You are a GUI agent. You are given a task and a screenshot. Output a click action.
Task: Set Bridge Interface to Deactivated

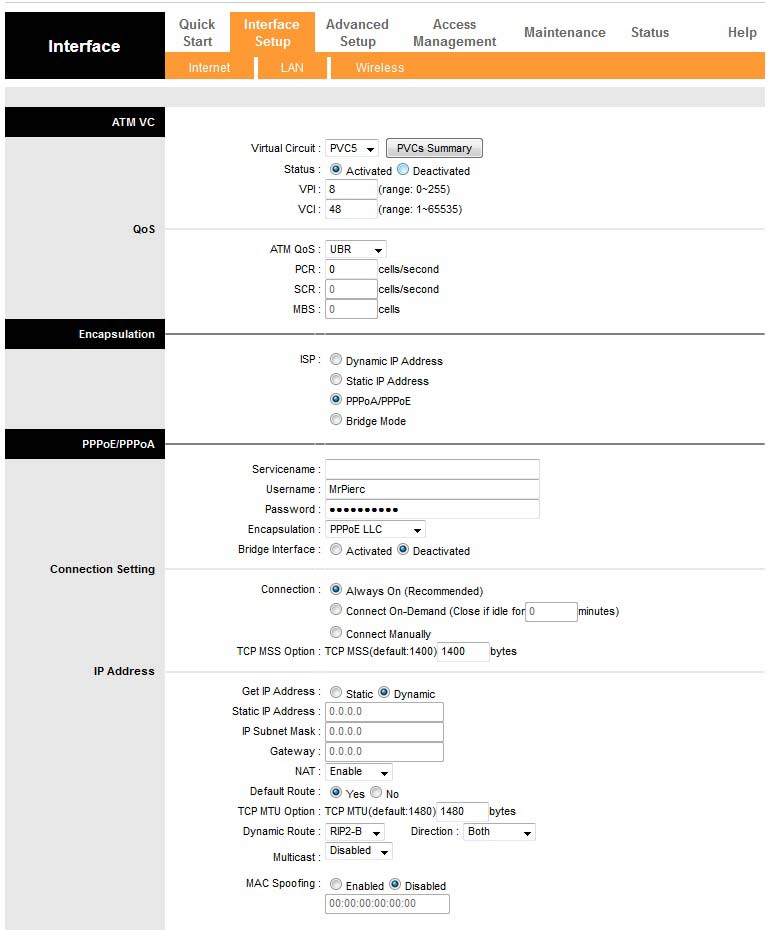coord(403,549)
